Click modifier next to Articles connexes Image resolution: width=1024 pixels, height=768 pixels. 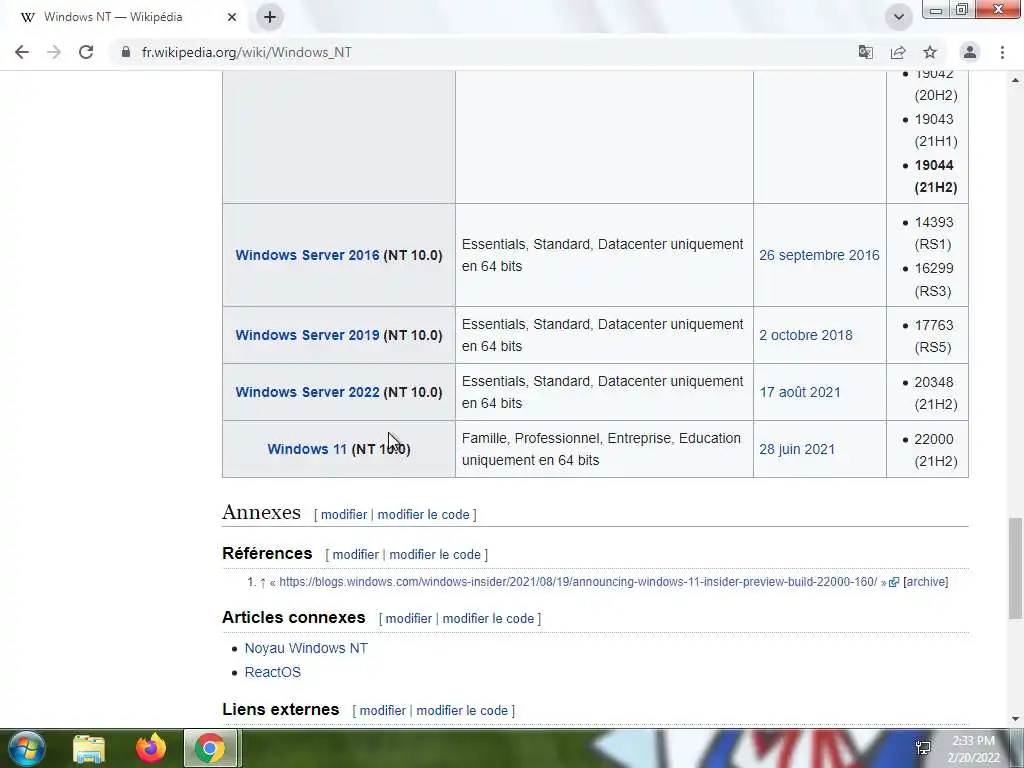pos(408,618)
